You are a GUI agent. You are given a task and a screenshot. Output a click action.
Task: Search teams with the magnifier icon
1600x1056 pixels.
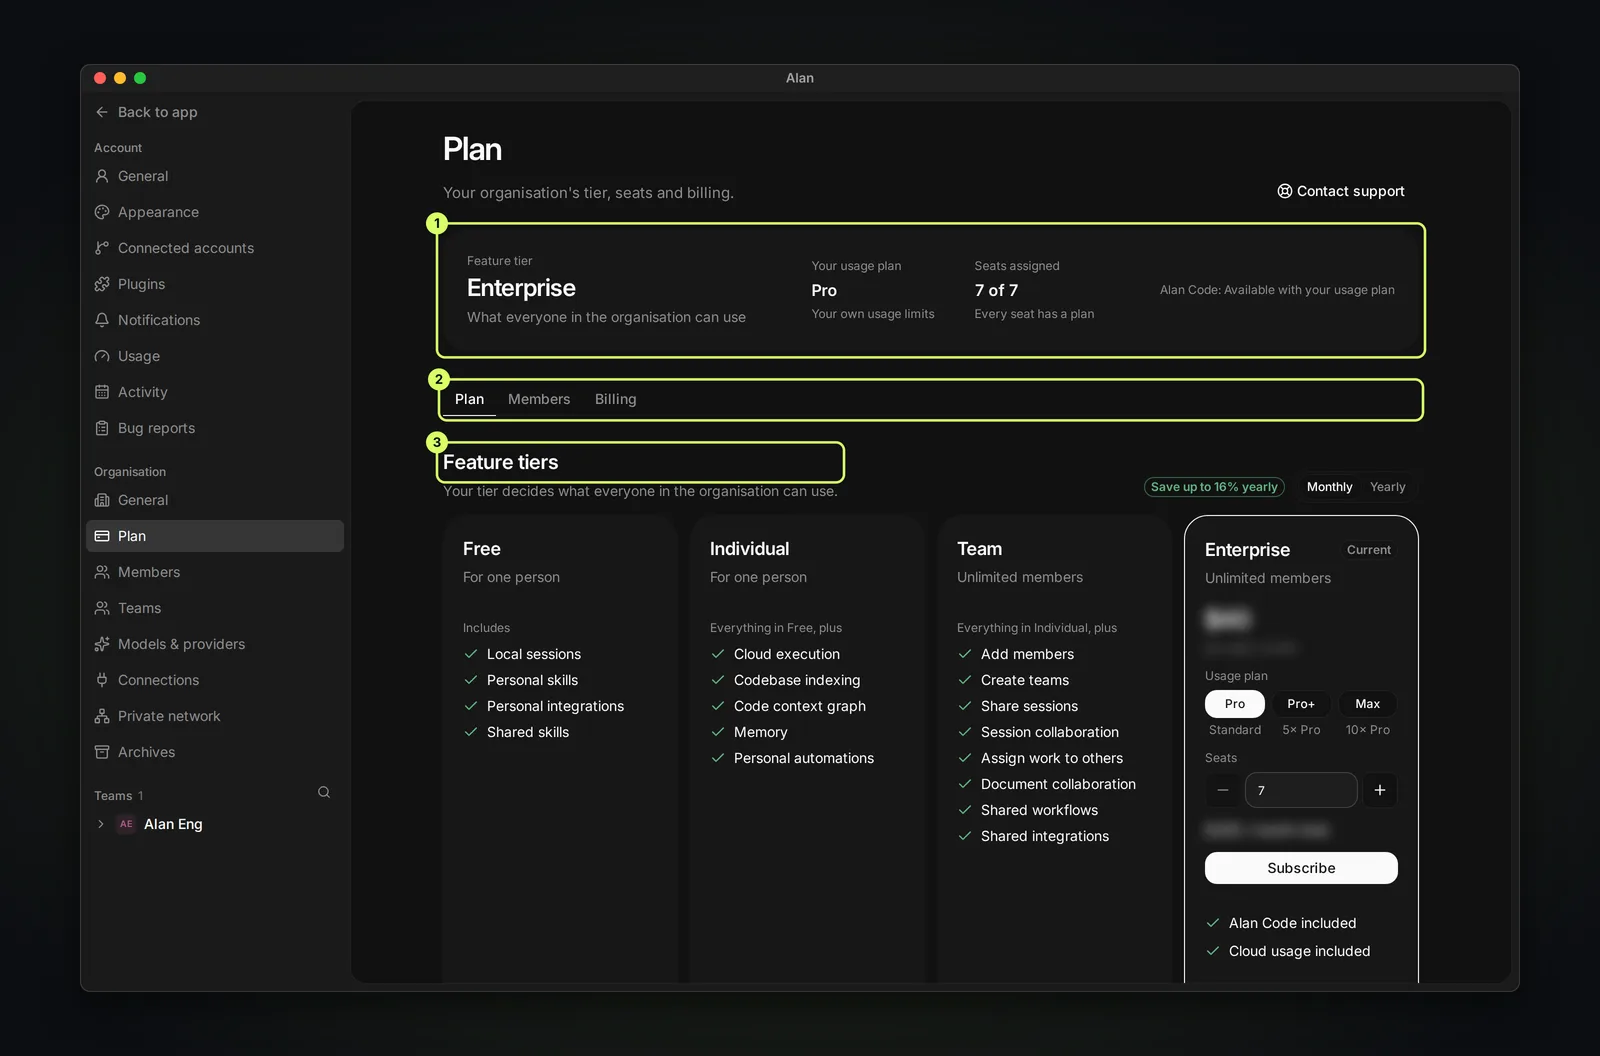tap(324, 792)
